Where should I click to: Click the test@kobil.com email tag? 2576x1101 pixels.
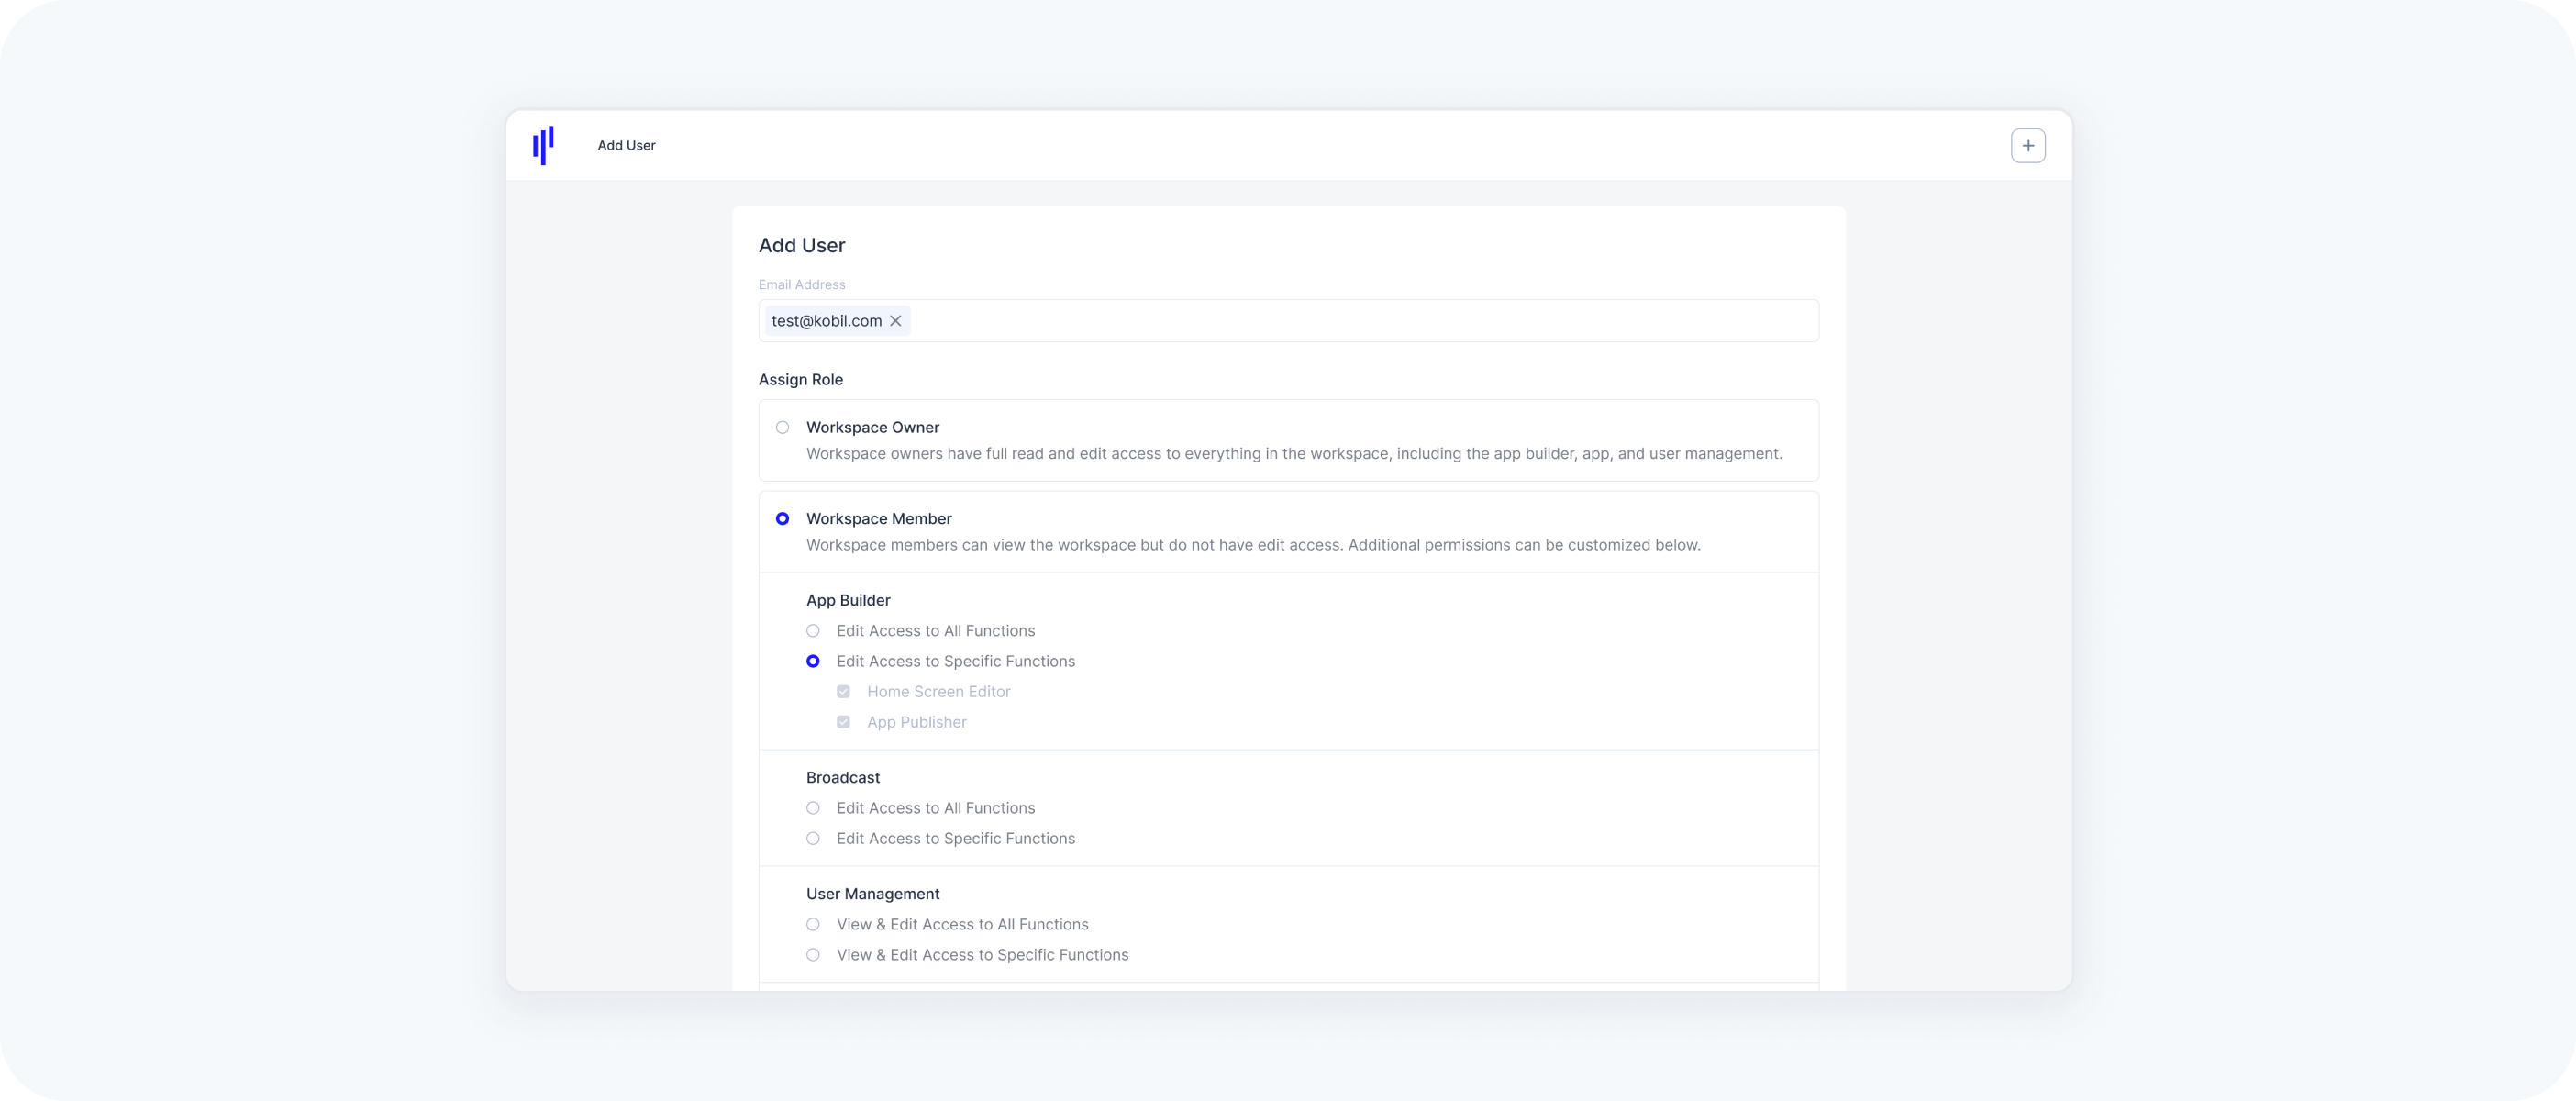tap(826, 321)
